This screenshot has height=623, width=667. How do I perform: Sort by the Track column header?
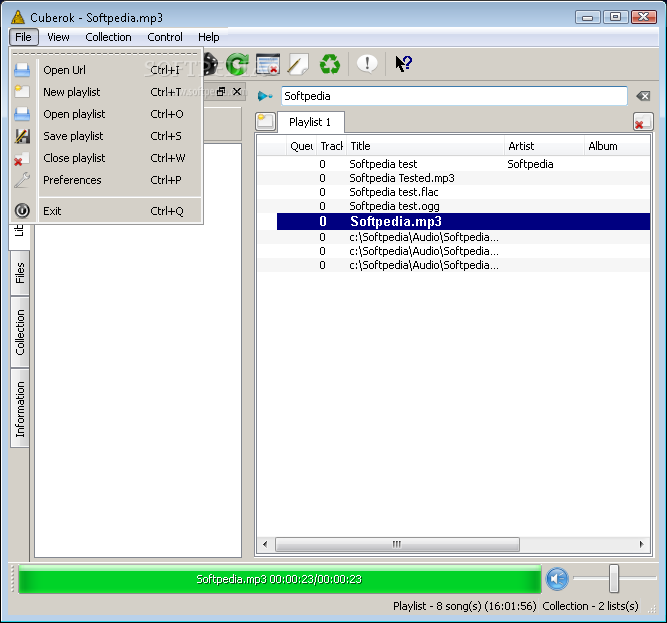pos(331,146)
